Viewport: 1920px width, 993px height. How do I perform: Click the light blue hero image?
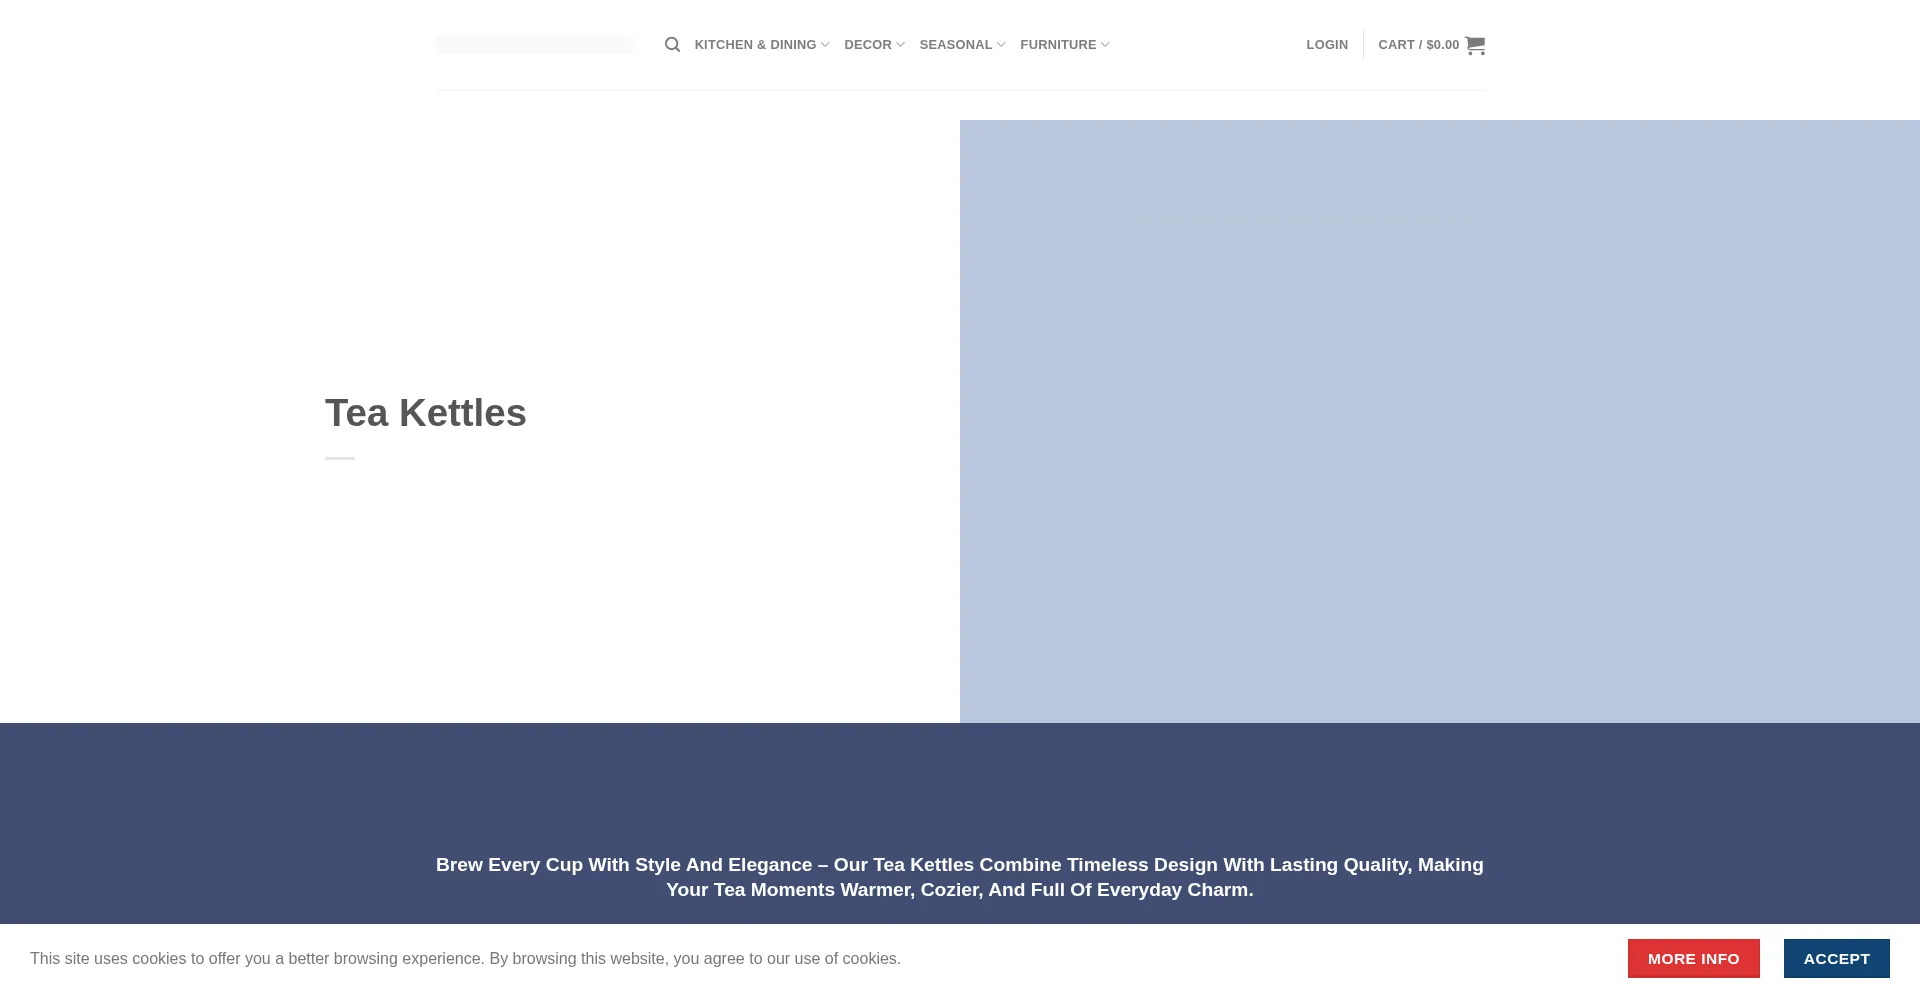point(1439,421)
